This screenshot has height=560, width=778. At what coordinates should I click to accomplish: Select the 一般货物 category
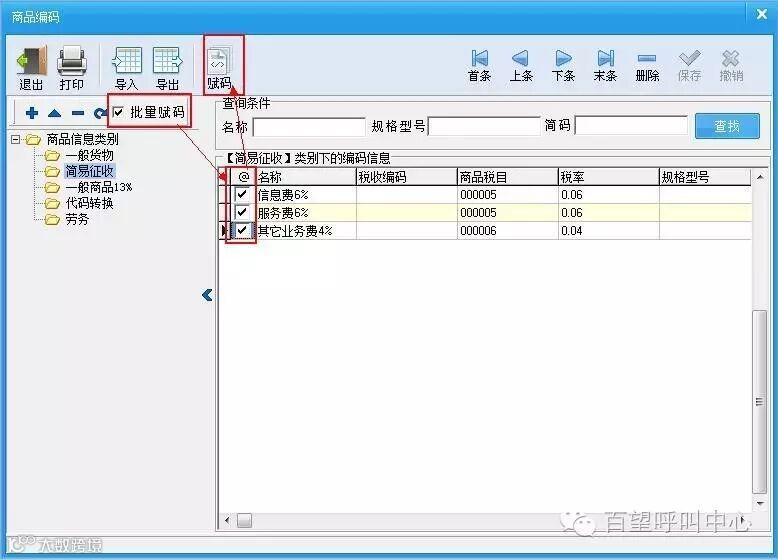pyautogui.click(x=89, y=156)
